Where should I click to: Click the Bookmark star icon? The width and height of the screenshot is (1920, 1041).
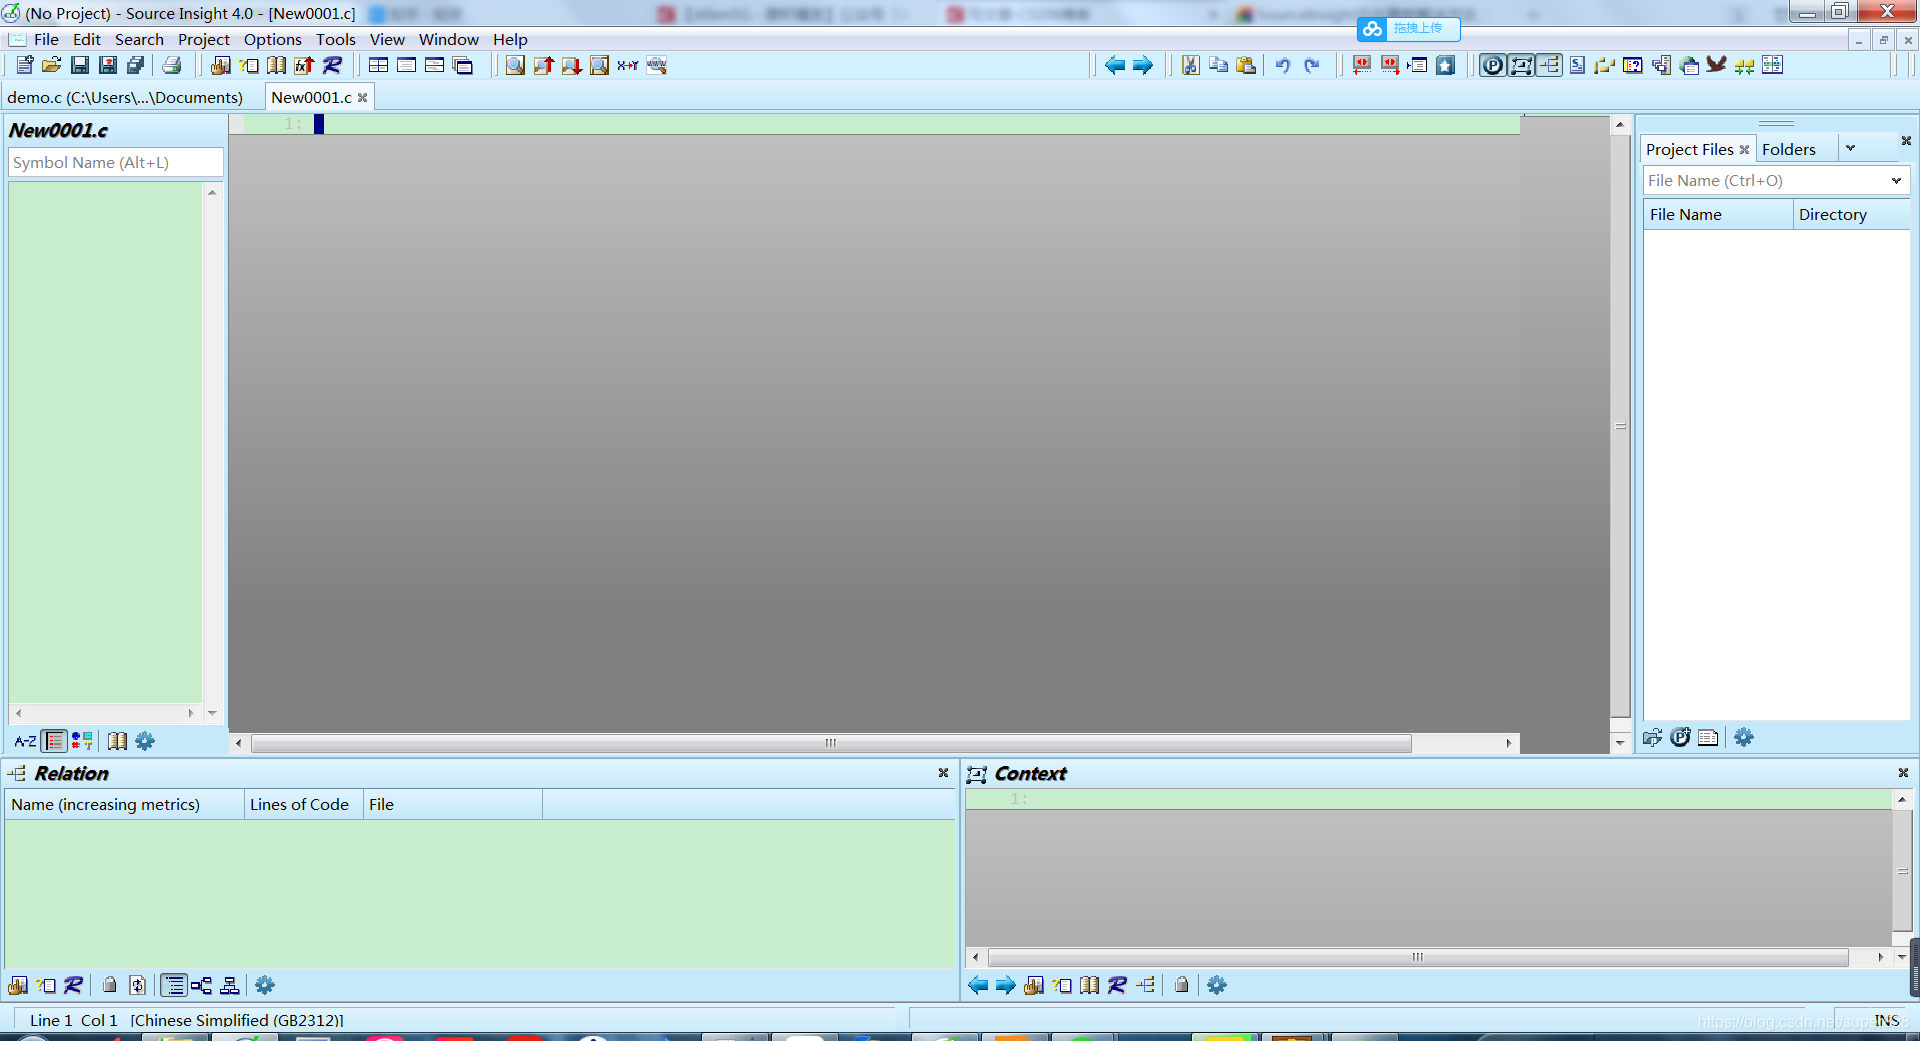1446,65
